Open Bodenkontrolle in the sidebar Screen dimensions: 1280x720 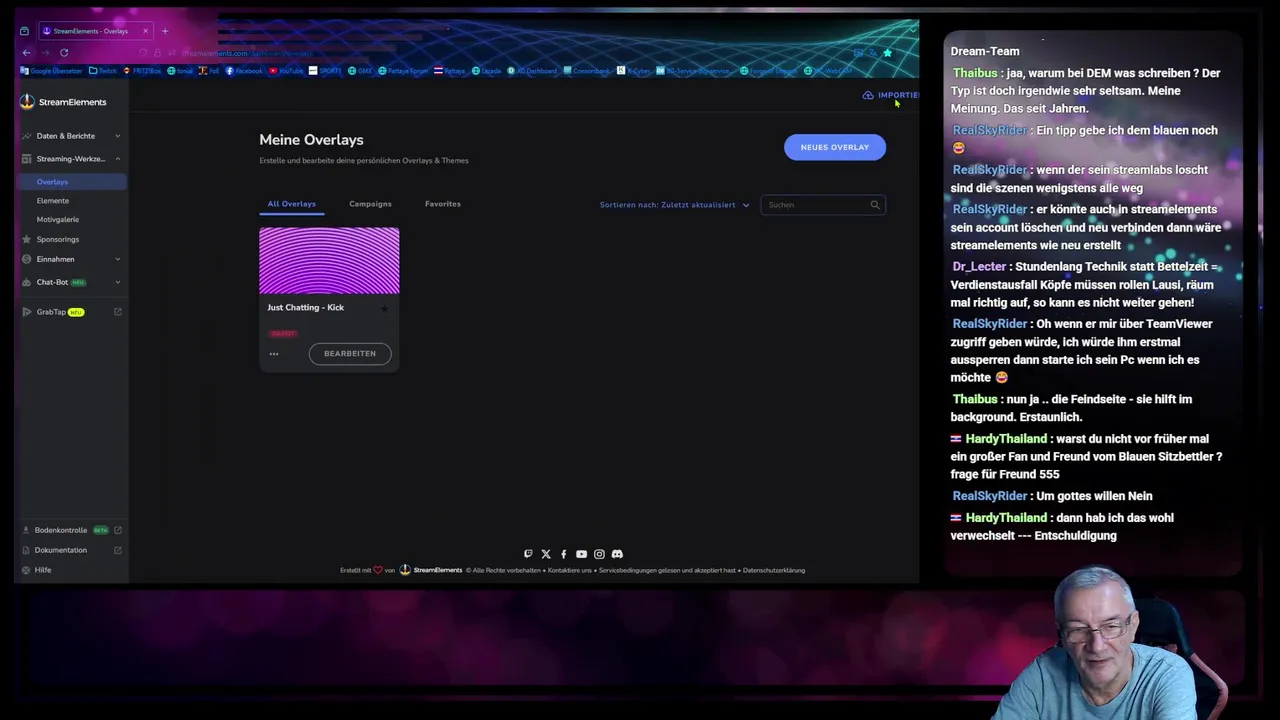[61, 530]
